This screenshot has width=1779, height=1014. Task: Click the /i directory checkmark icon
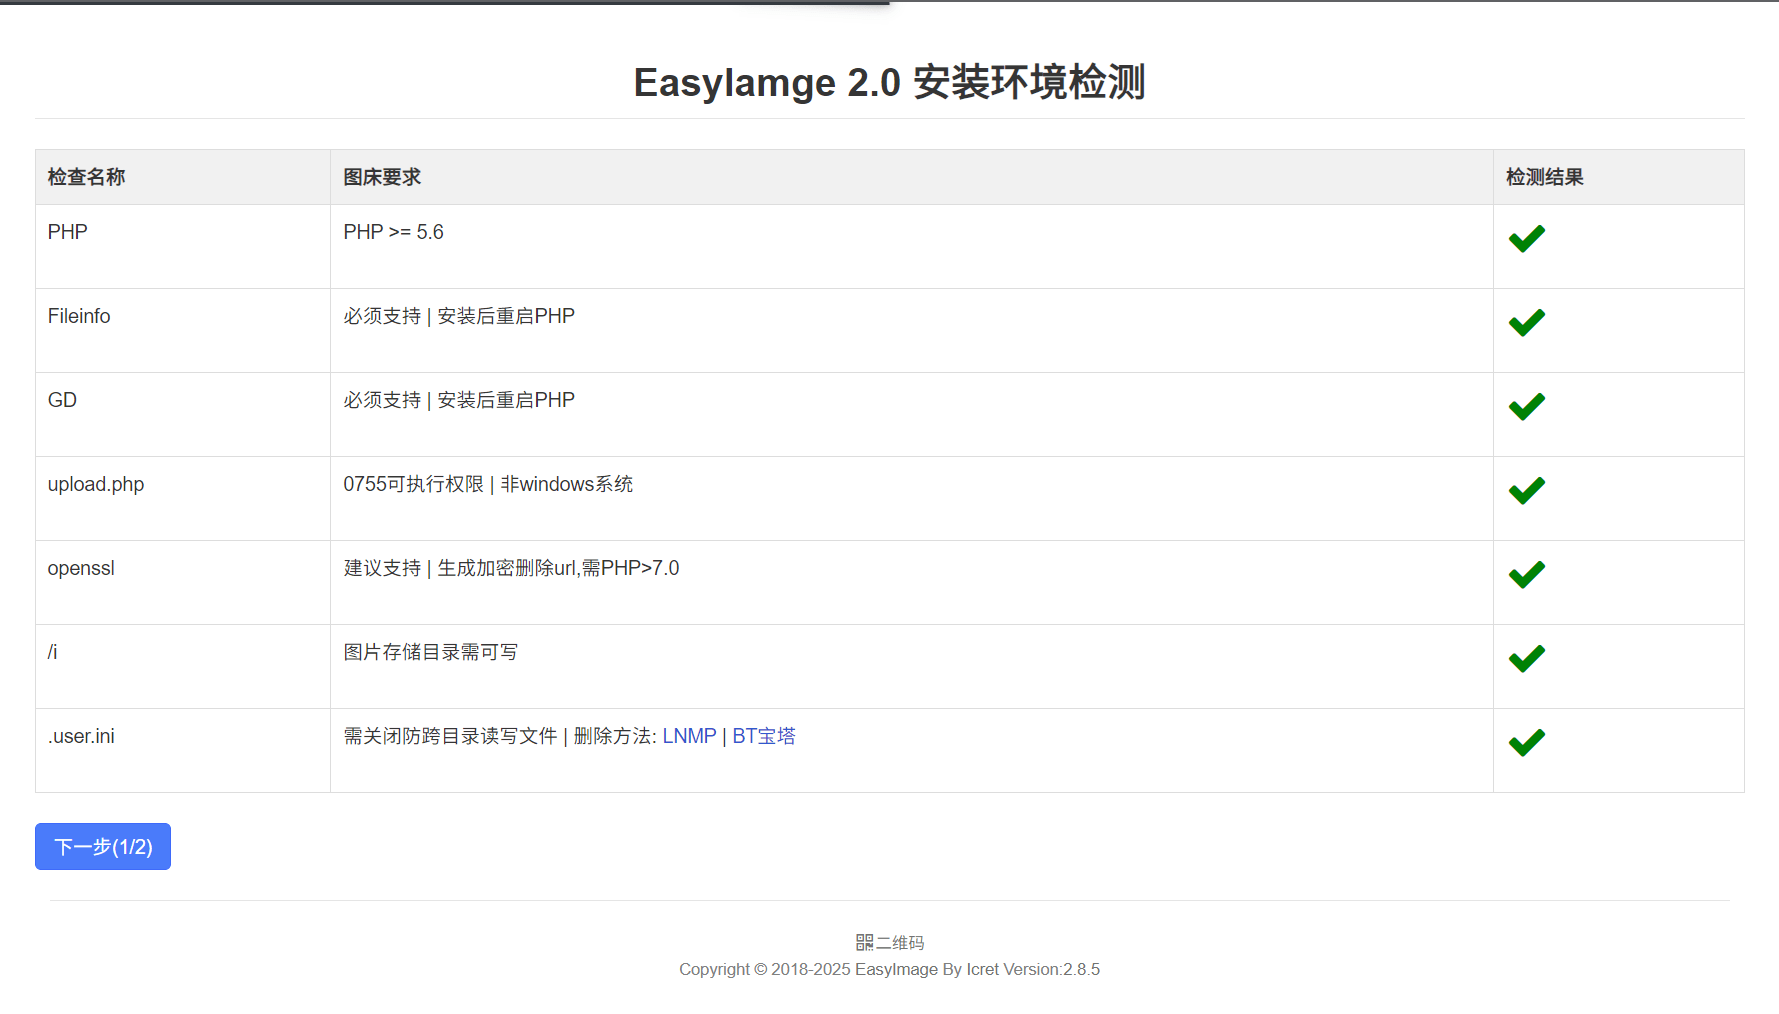1526,659
